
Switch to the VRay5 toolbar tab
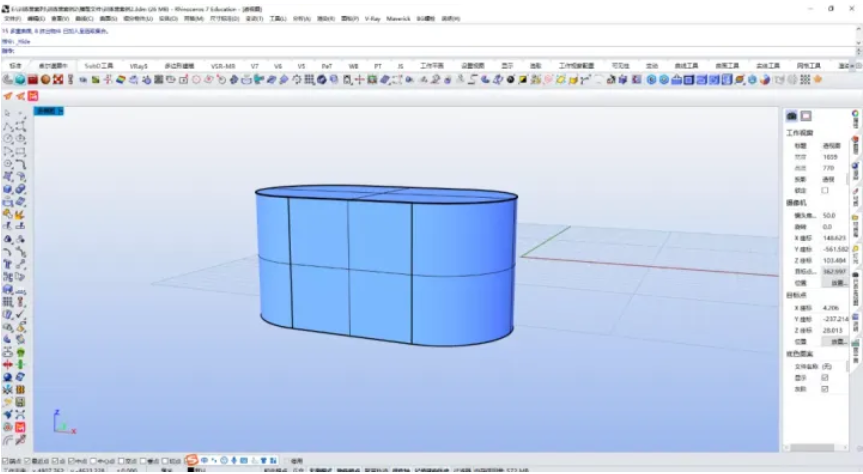pyautogui.click(x=139, y=66)
